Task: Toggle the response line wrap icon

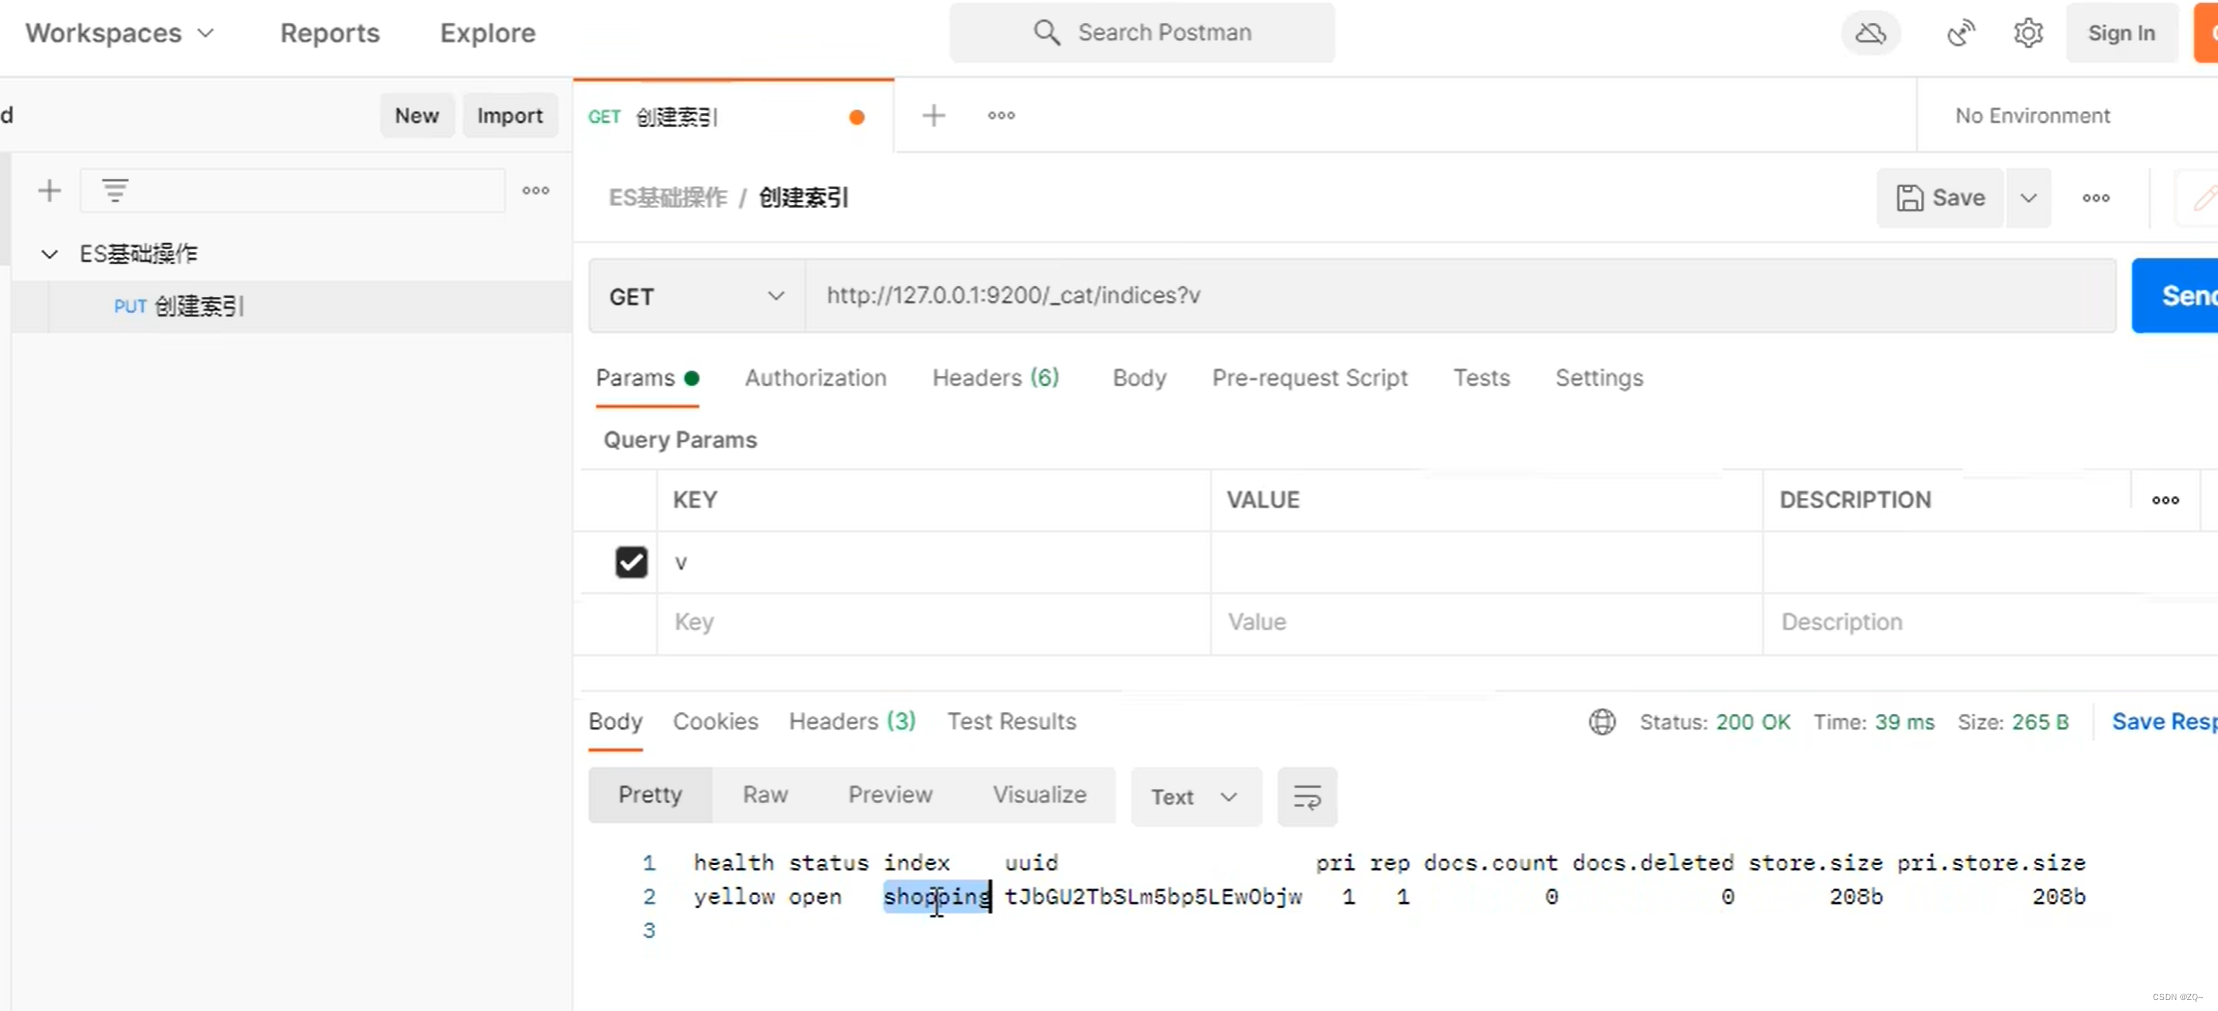Action: point(1307,797)
